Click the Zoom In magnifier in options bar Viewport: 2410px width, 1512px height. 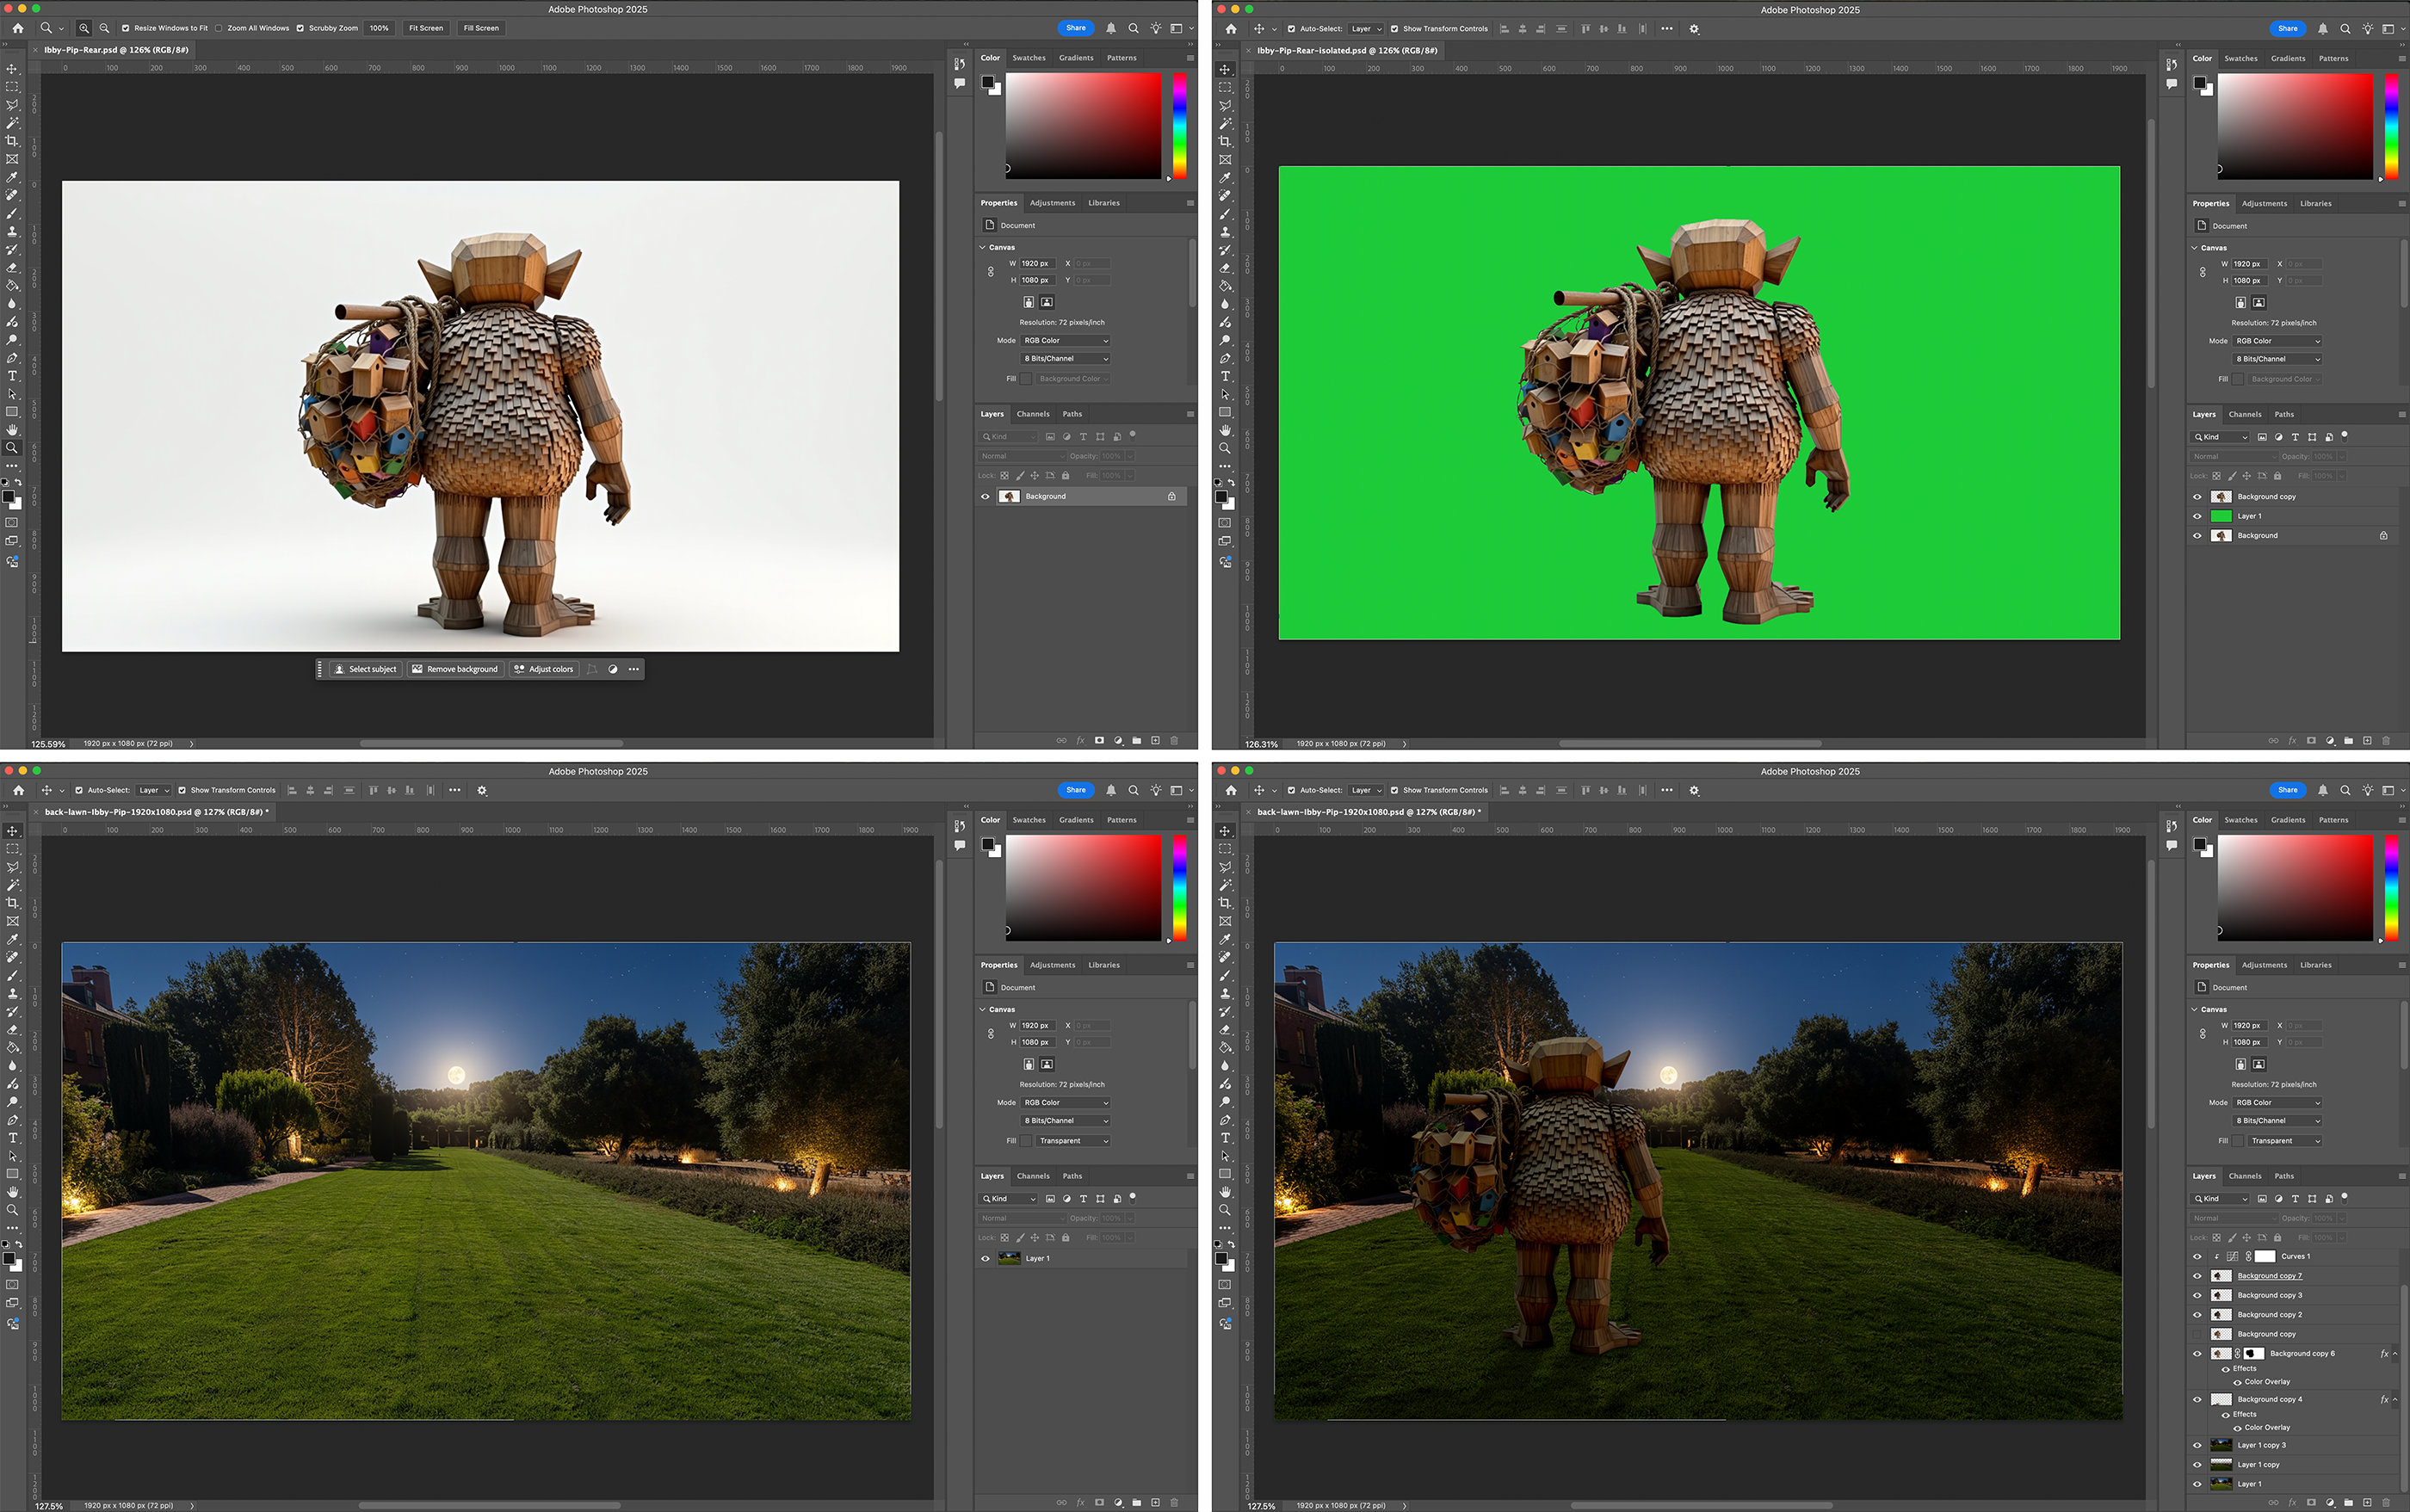84,28
